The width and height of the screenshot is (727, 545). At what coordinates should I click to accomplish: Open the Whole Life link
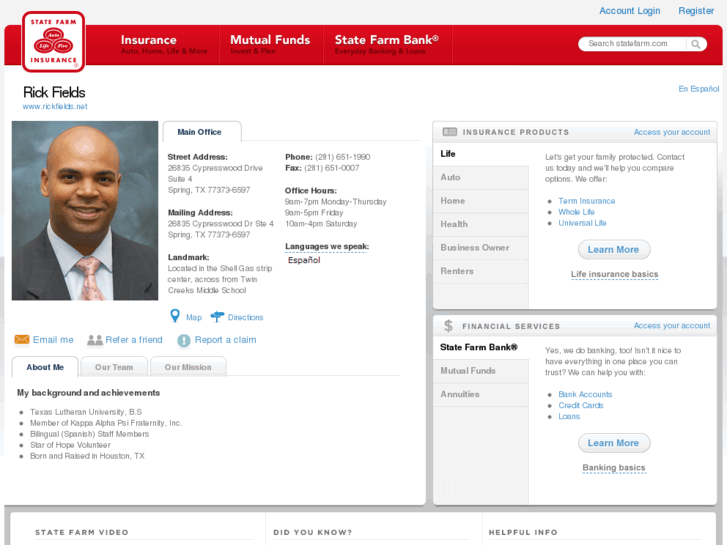point(576,212)
